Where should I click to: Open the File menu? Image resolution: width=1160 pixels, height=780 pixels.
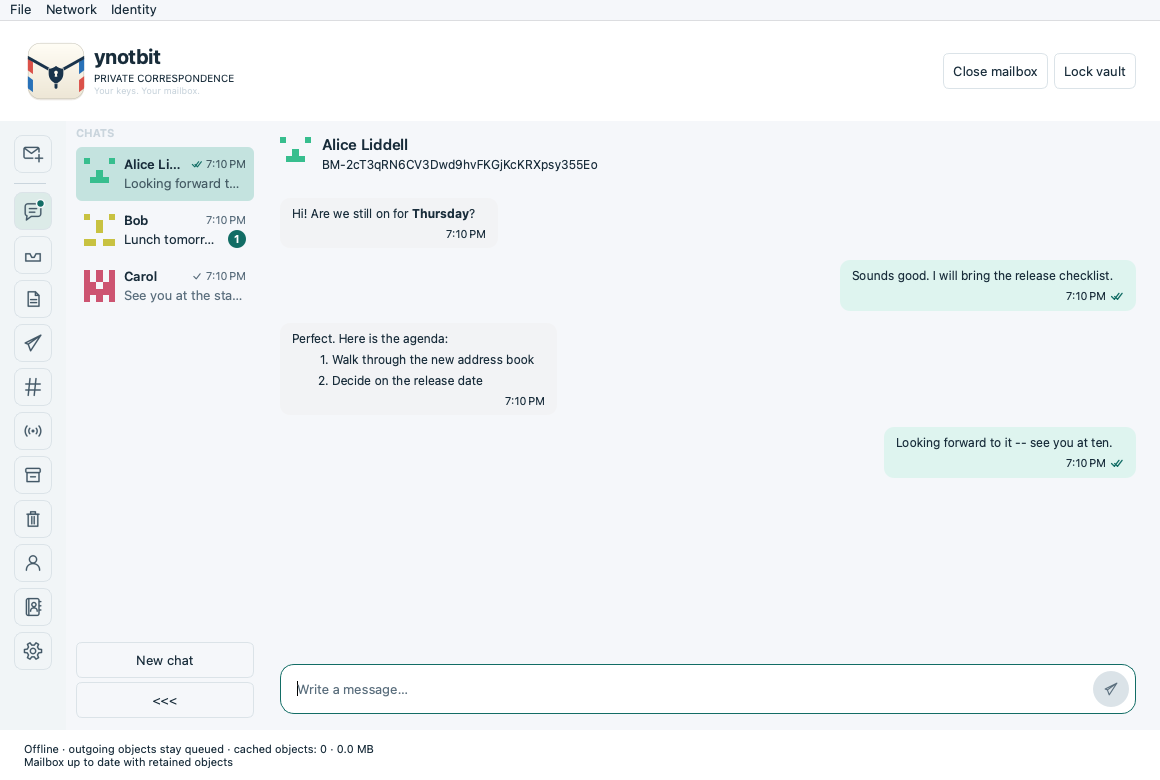pos(21,10)
